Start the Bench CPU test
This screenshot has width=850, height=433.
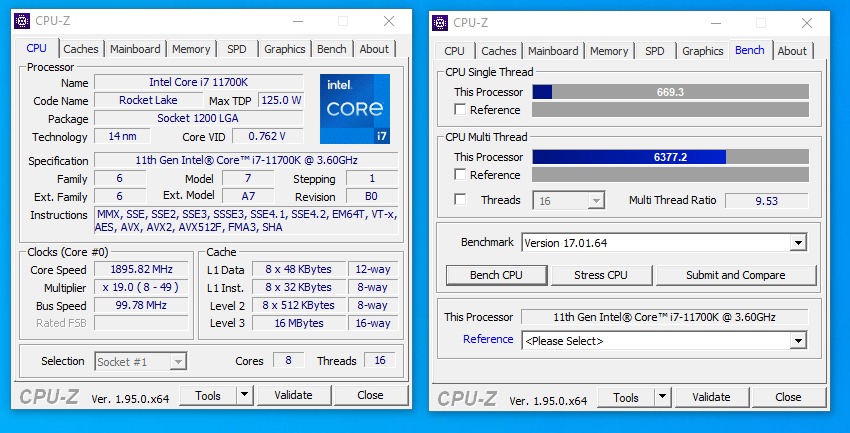pos(496,275)
